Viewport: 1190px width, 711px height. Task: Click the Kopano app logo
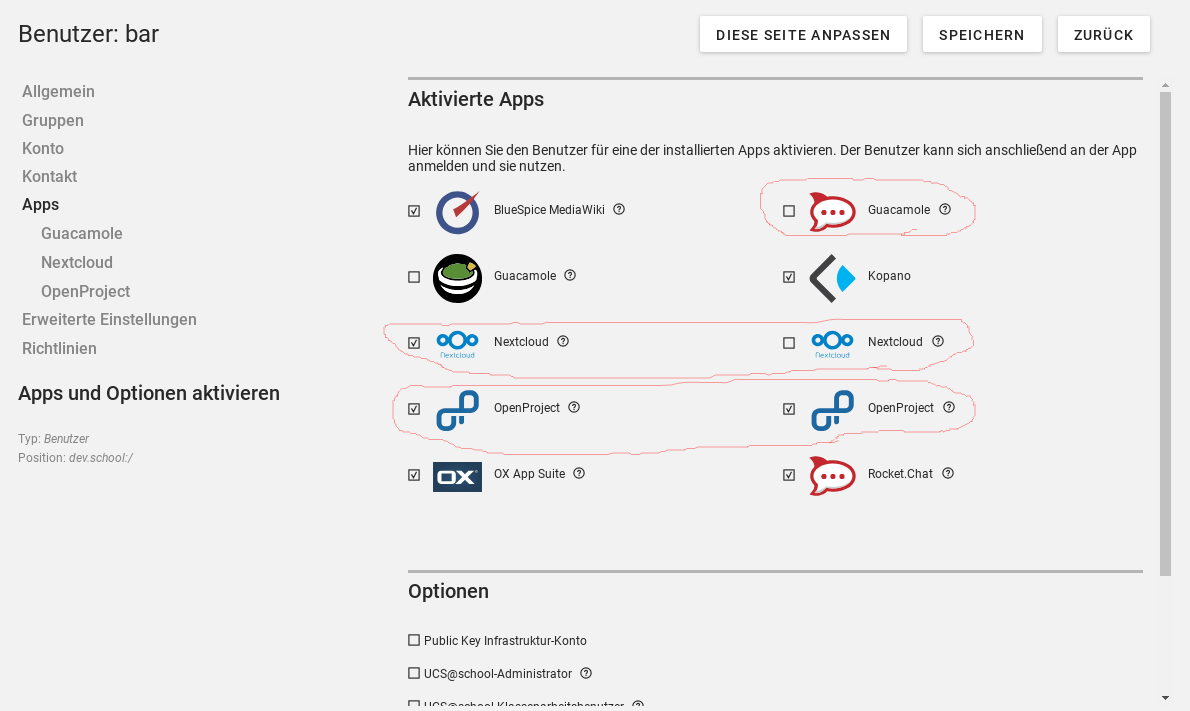[x=832, y=277]
